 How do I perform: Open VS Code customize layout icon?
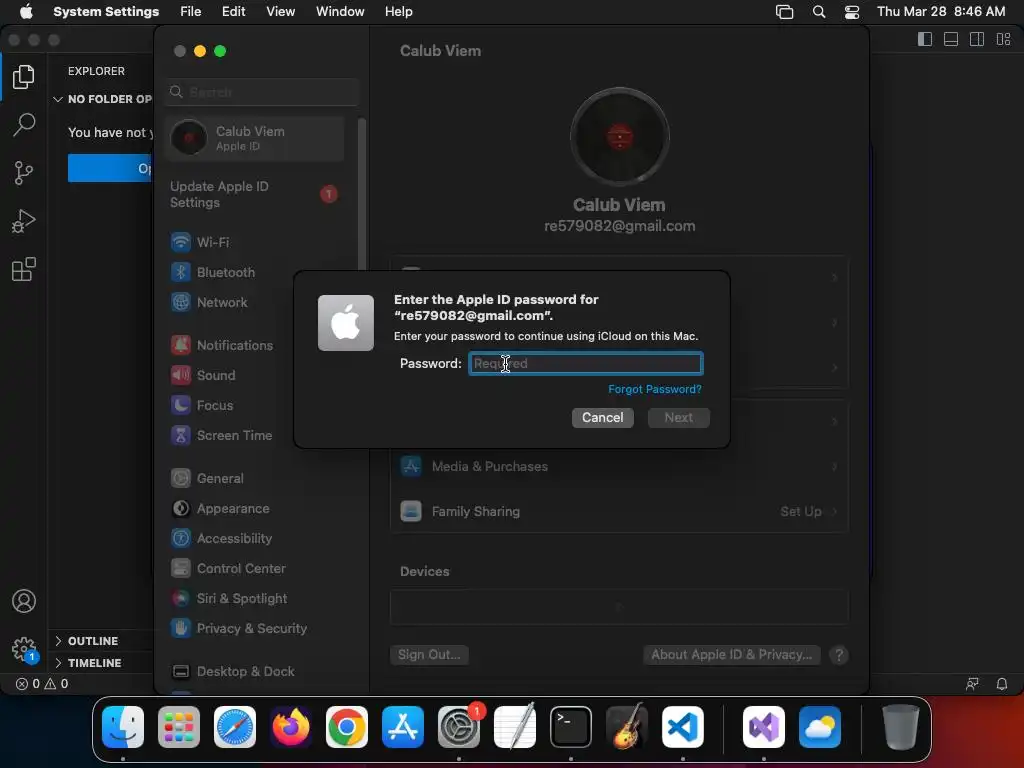(x=1003, y=39)
